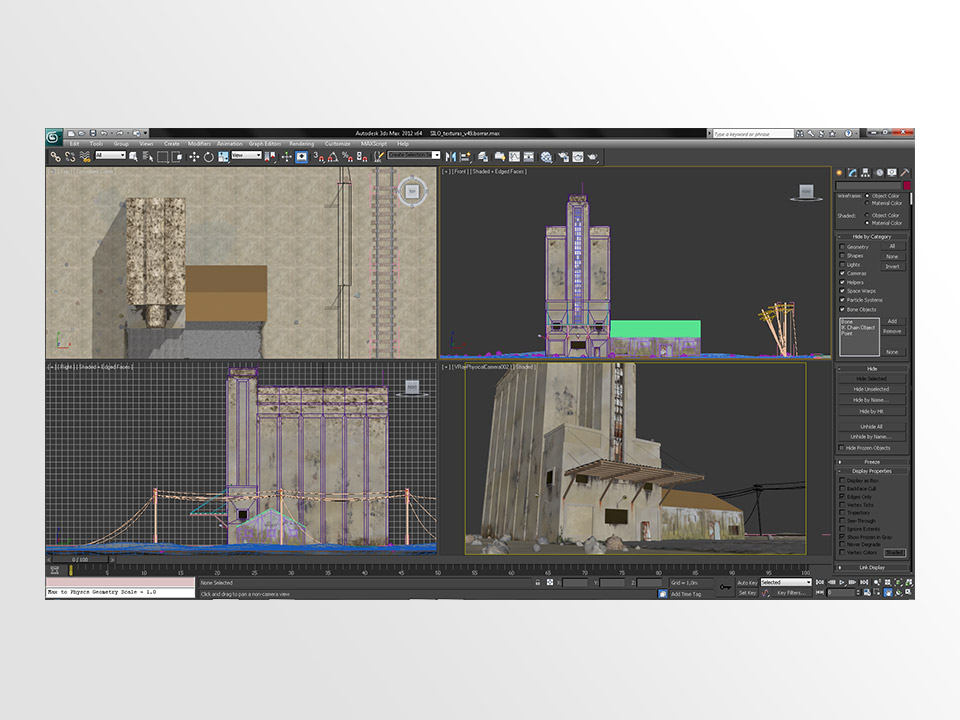960x720 pixels.
Task: Click the Hide Selected button
Action: click(871, 378)
